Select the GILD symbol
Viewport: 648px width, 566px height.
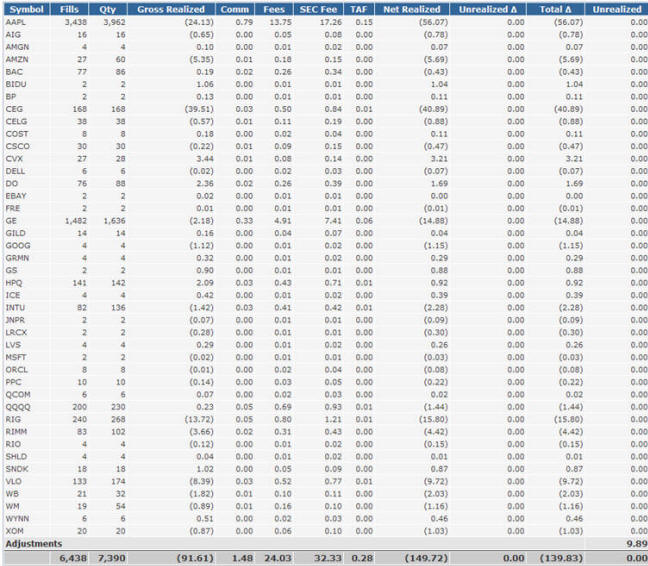[x=15, y=233]
